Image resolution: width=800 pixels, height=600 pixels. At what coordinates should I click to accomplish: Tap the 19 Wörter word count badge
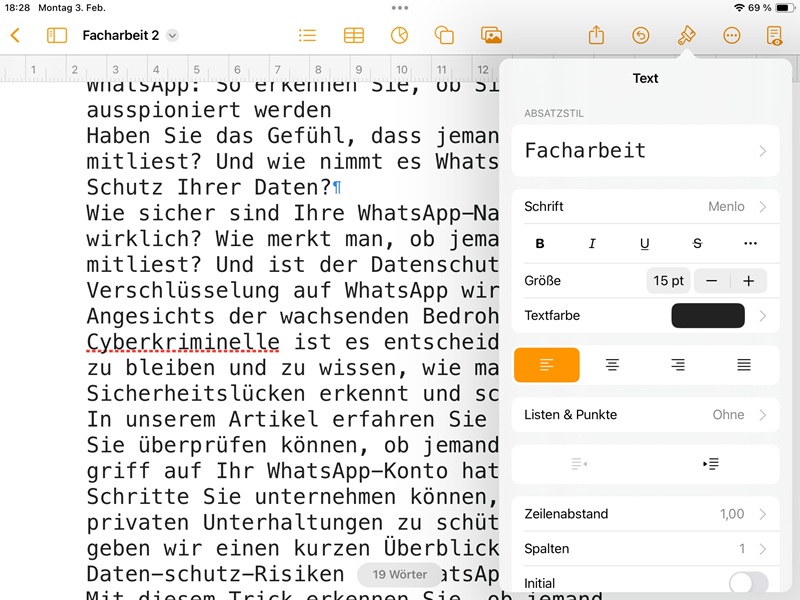[x=399, y=574]
